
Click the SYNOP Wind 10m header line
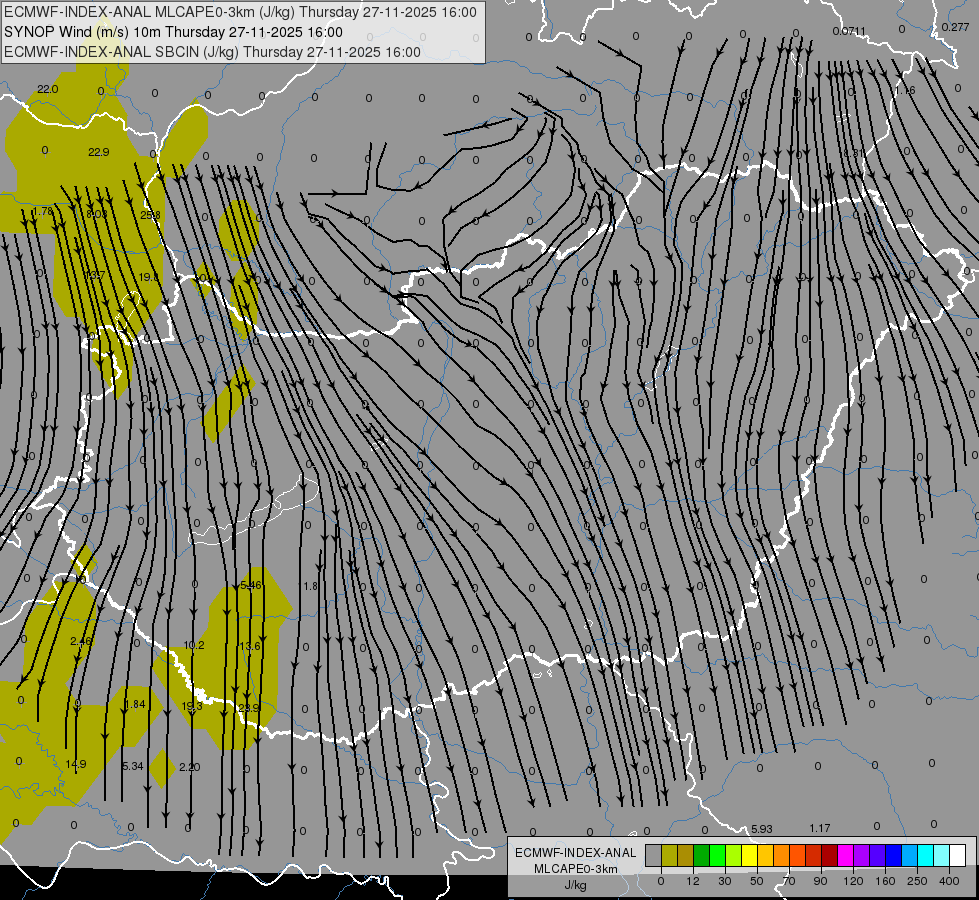pyautogui.click(x=174, y=32)
